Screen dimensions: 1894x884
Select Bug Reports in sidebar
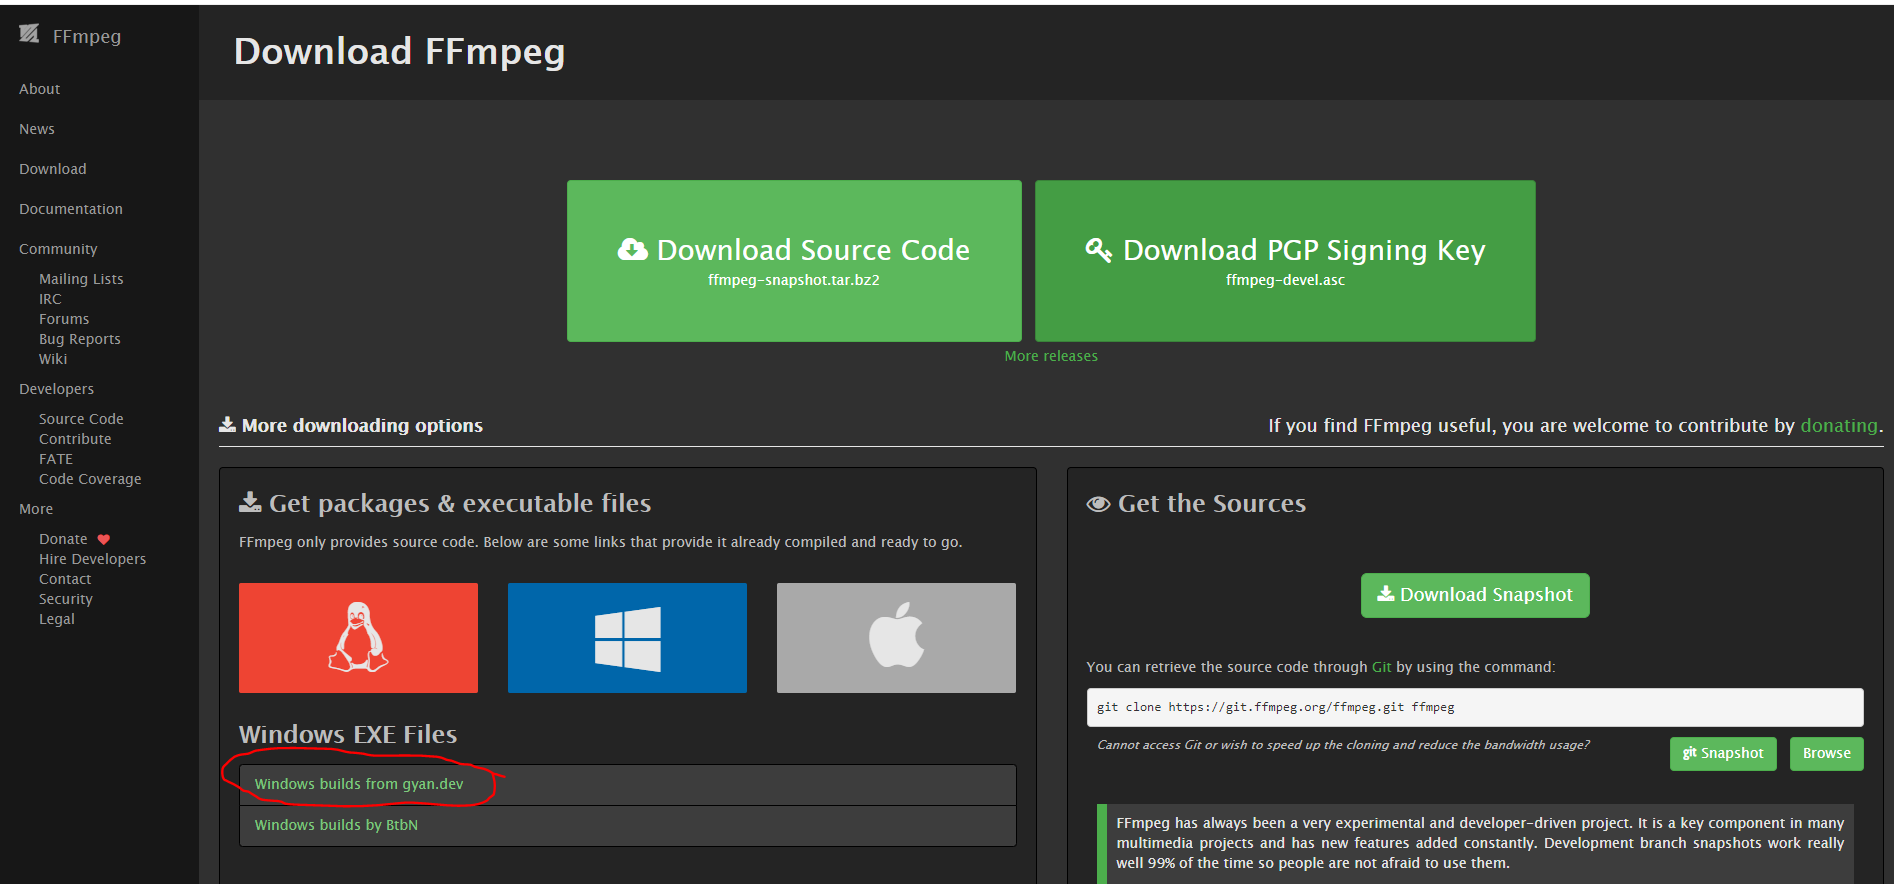tap(80, 339)
